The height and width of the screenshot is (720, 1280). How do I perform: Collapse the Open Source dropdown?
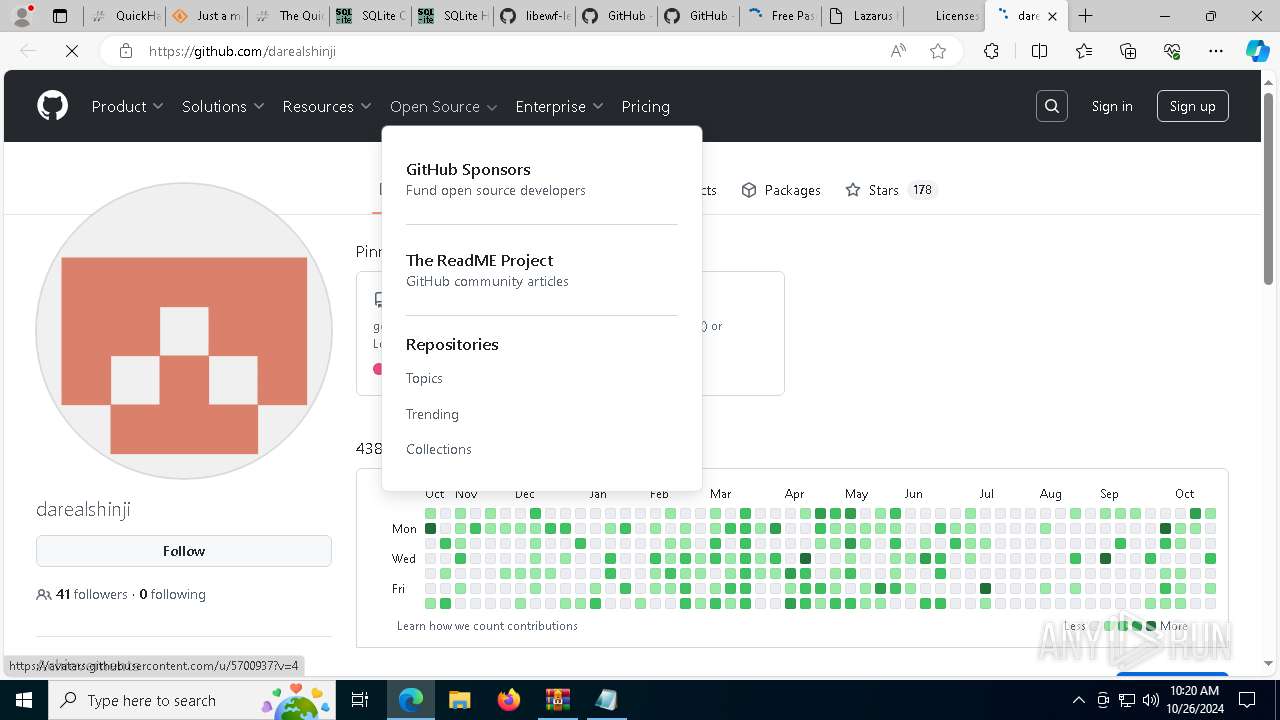pos(444,106)
